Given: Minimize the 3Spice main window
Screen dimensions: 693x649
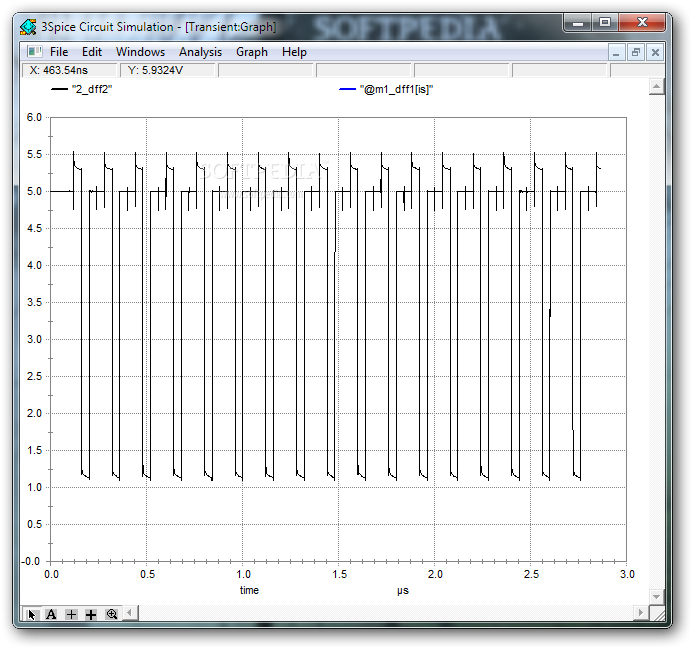Looking at the screenshot, I should [578, 23].
